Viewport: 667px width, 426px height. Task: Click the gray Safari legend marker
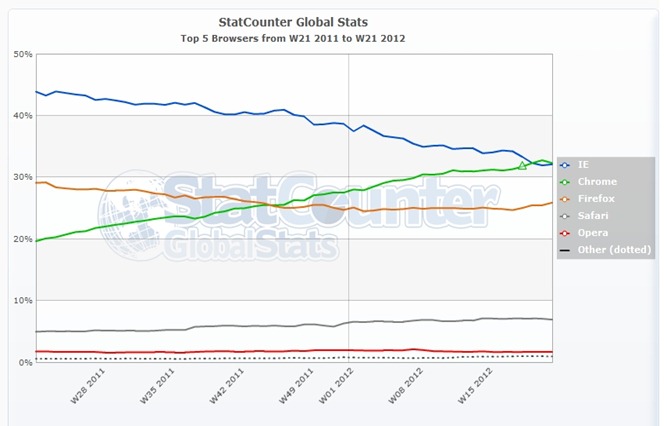[x=566, y=215]
